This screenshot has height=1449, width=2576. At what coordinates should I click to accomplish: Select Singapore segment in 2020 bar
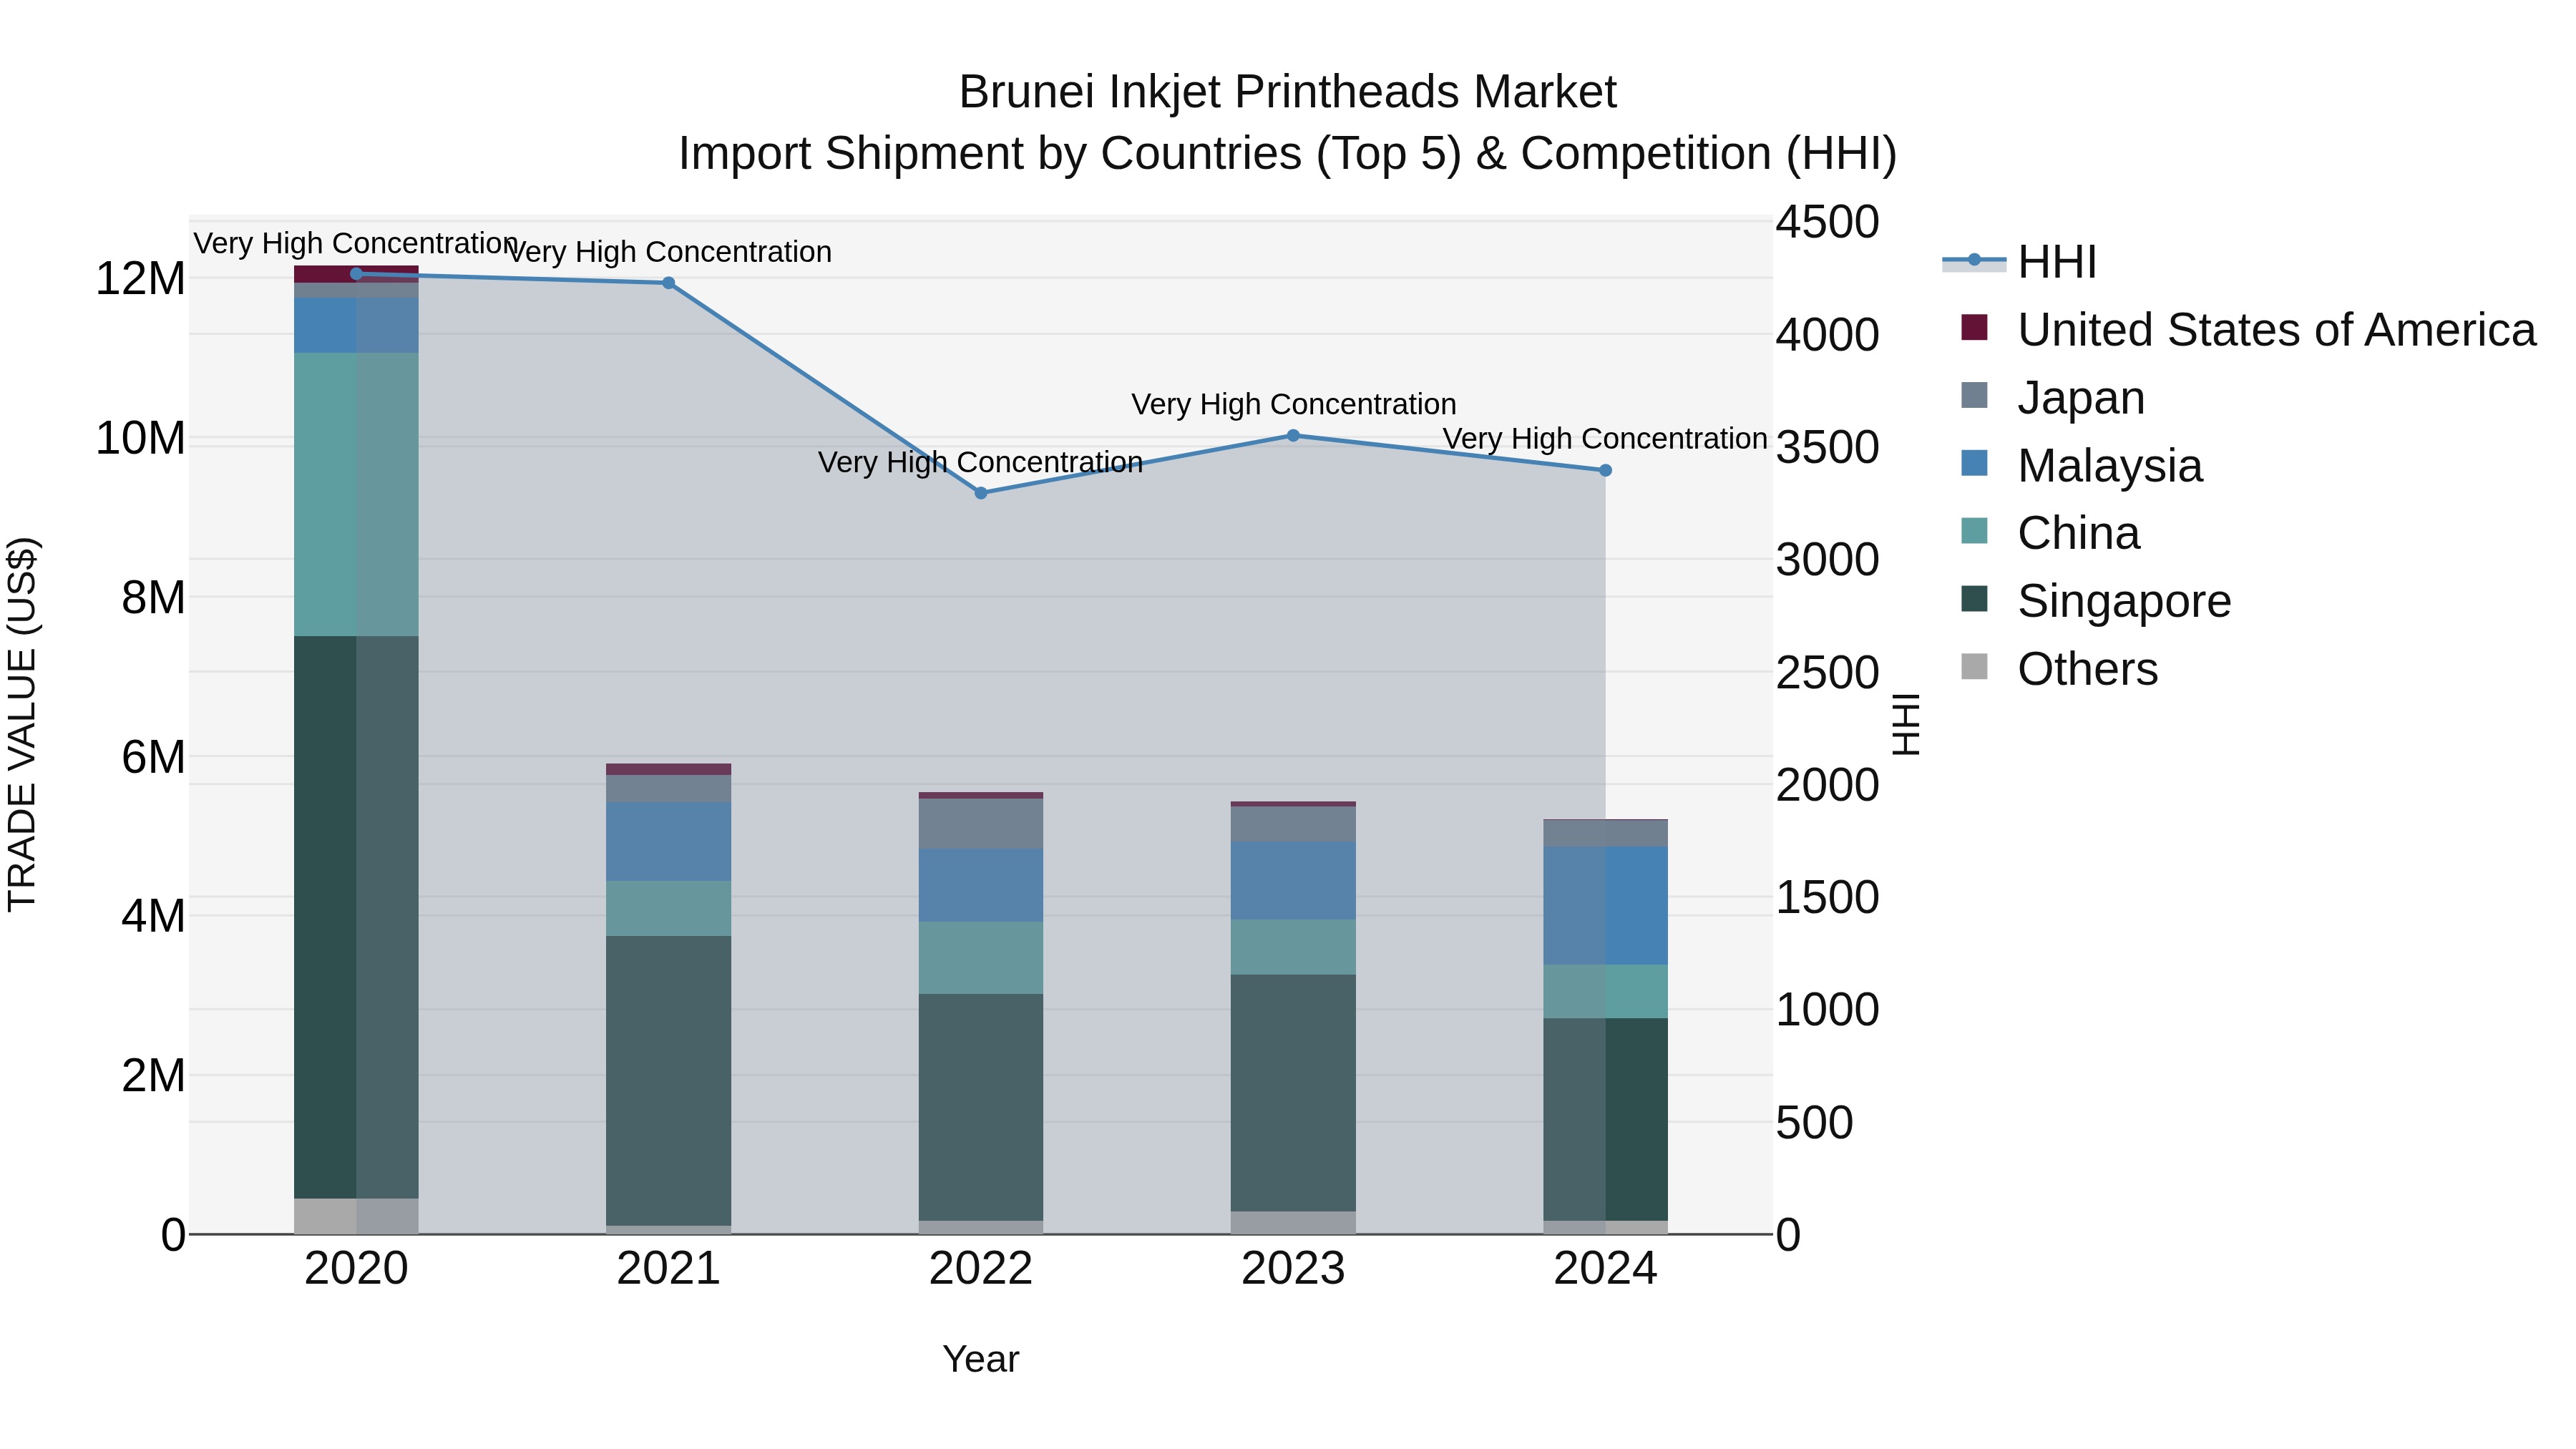tap(356, 917)
